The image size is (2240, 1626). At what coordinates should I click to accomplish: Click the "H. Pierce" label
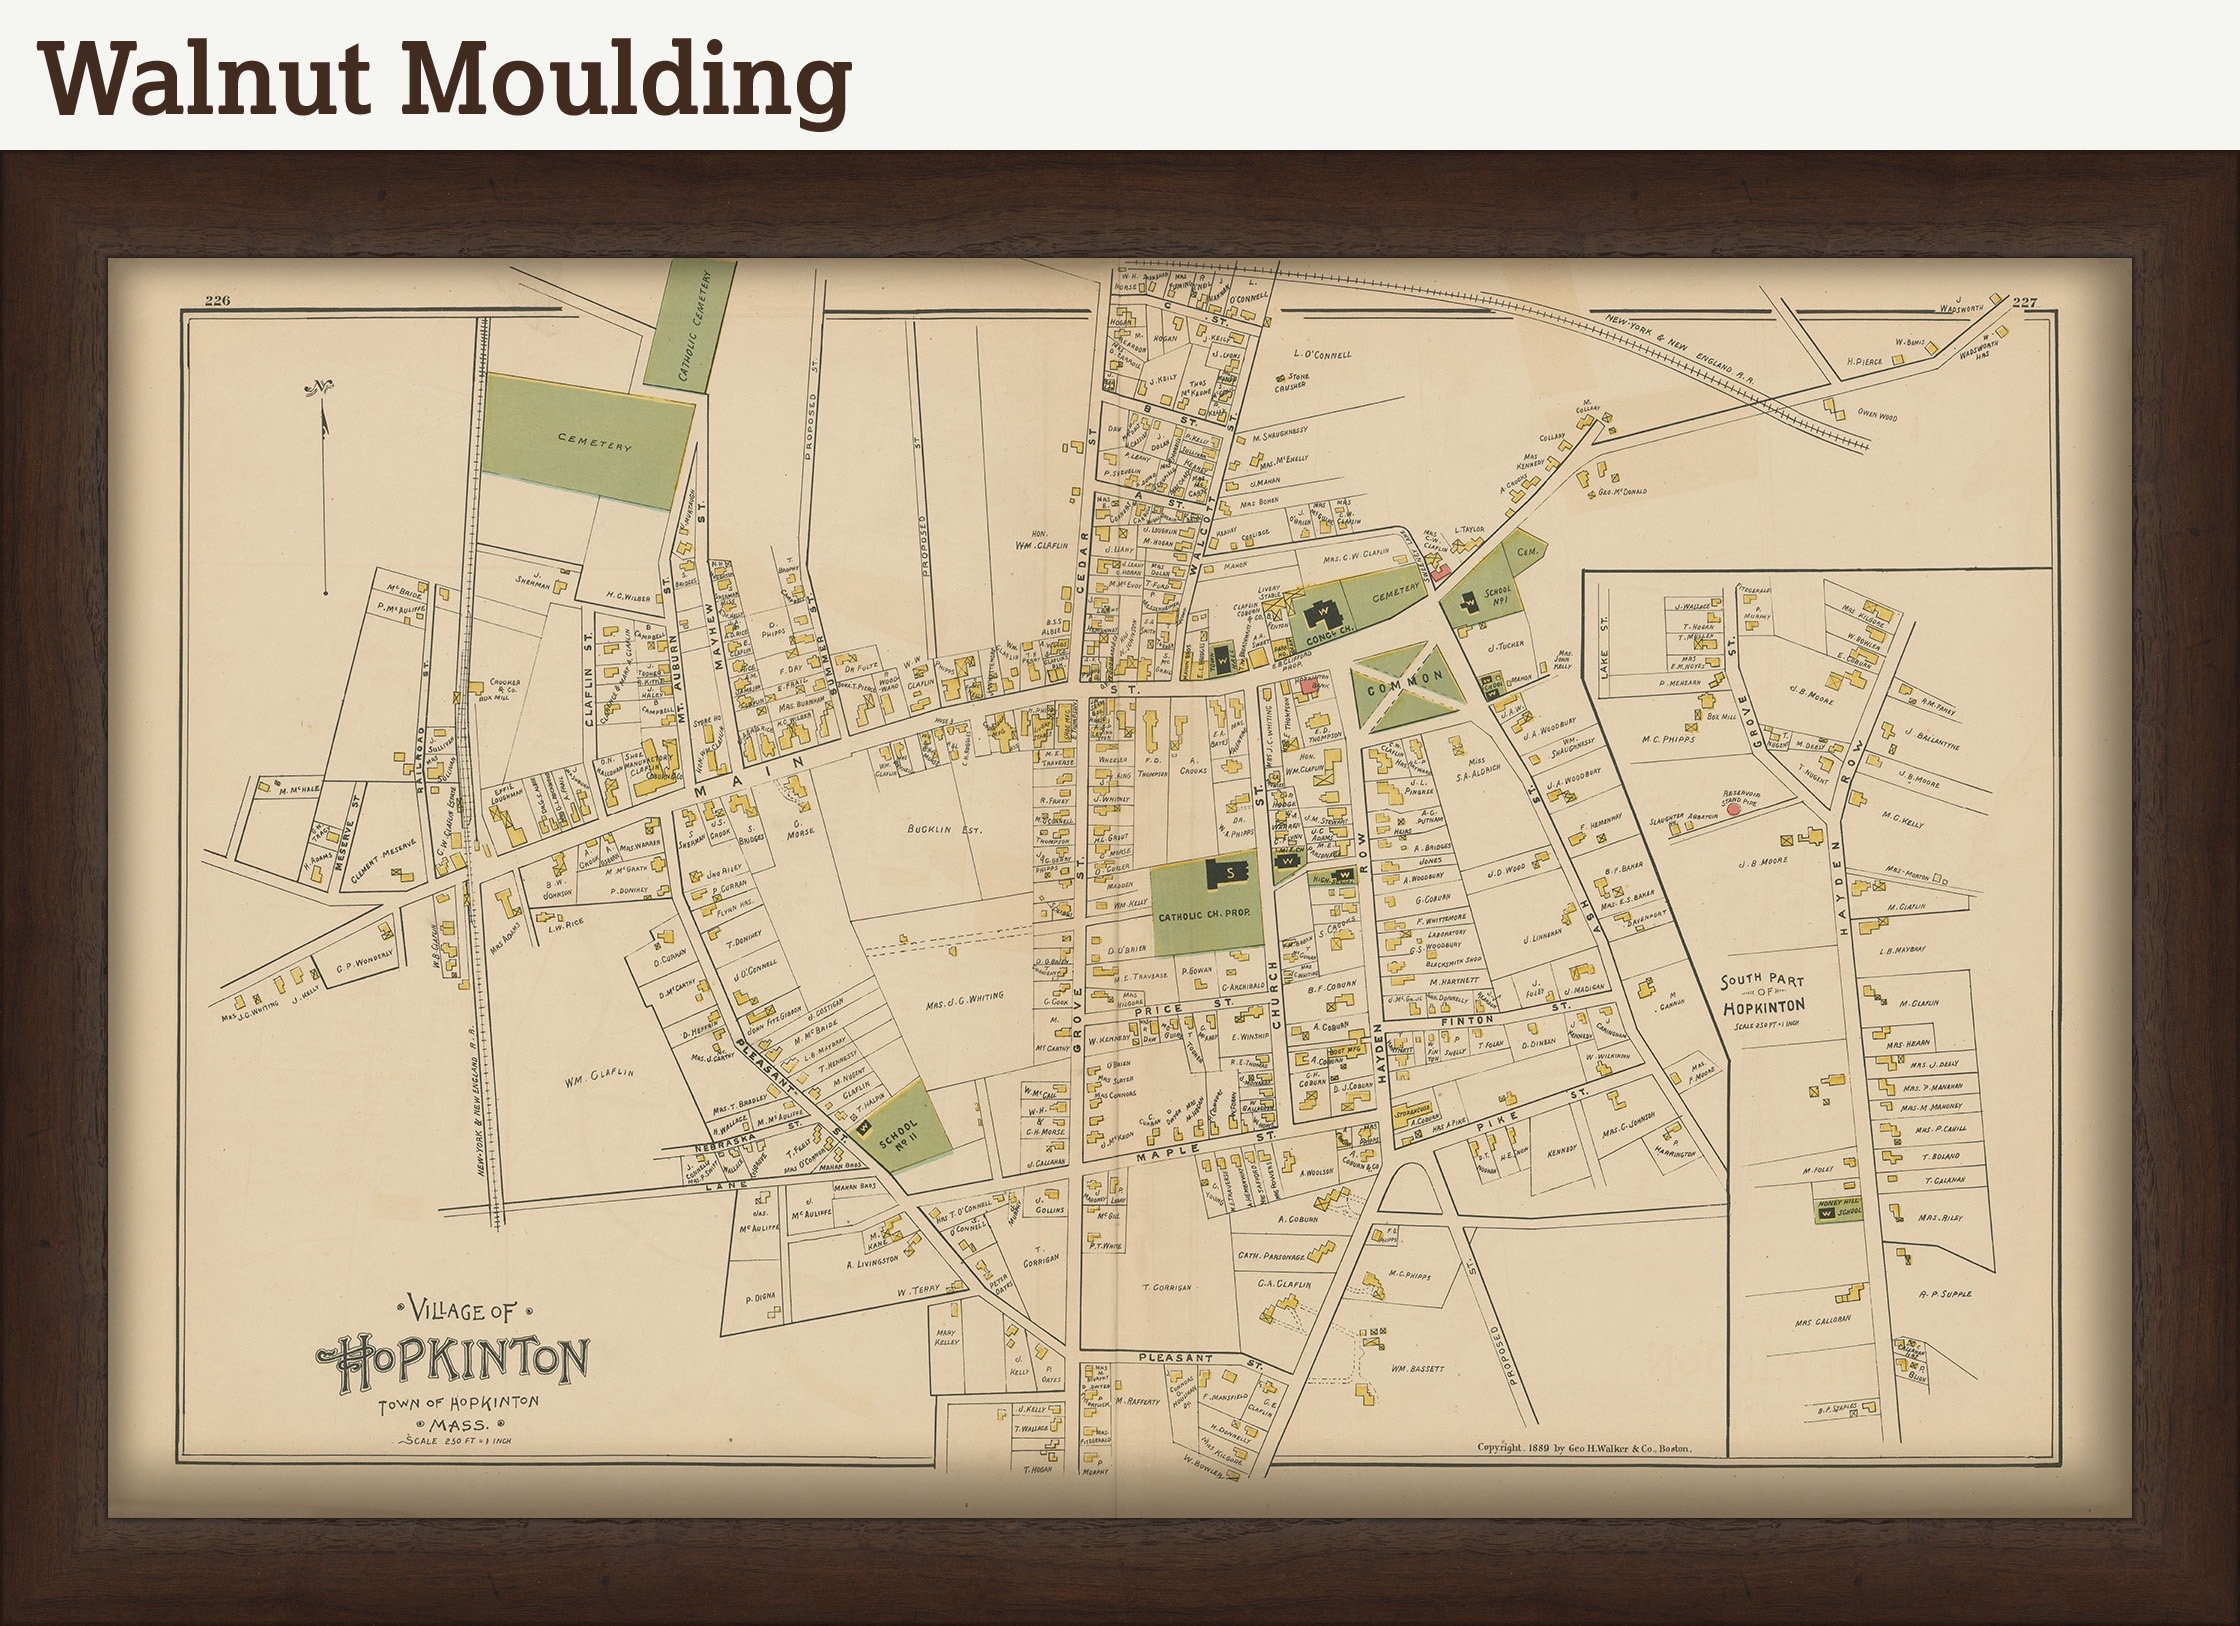(x=1865, y=361)
